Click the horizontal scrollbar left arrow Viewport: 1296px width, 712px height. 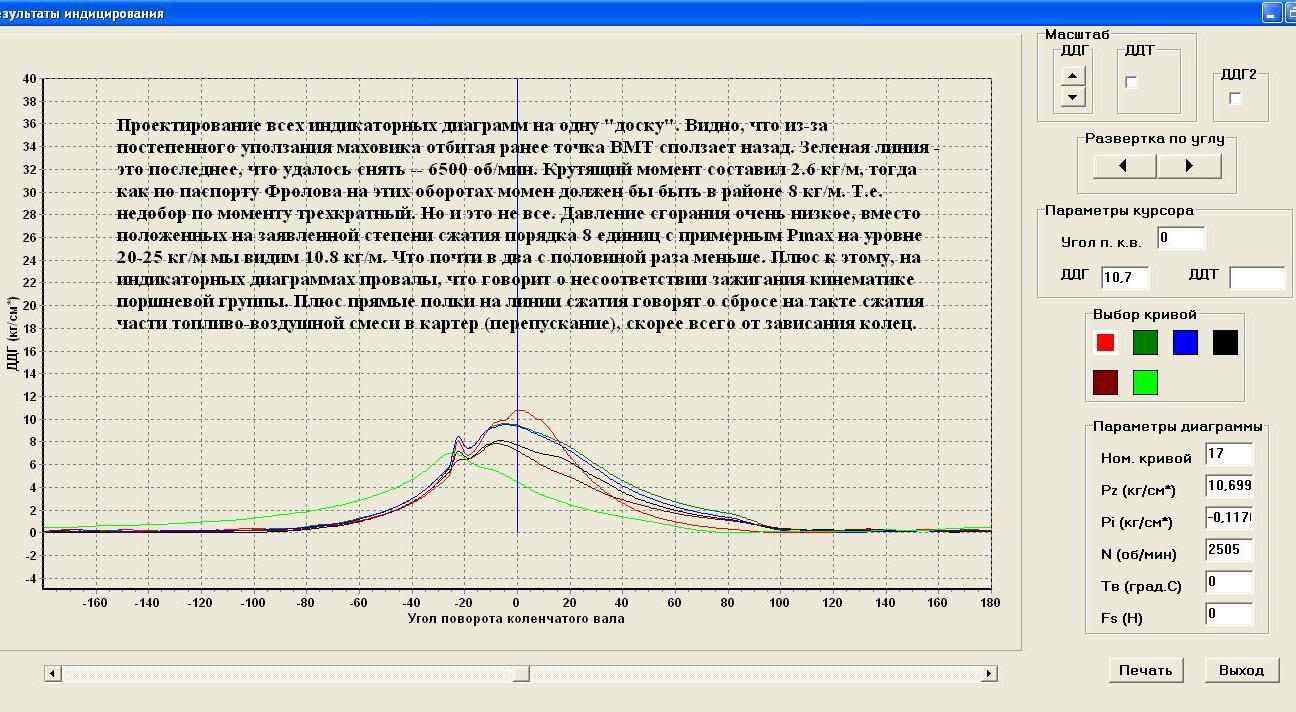[53, 674]
